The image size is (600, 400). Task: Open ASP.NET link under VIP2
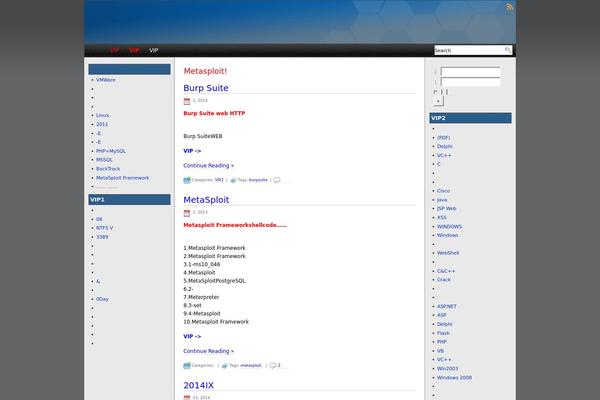(x=447, y=307)
